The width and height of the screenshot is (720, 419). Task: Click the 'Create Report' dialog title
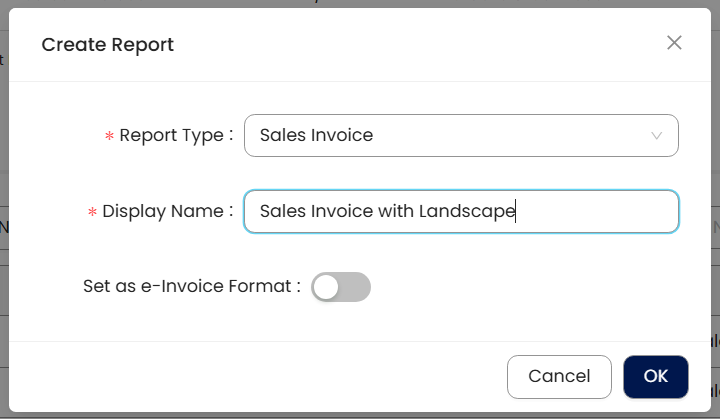point(107,44)
